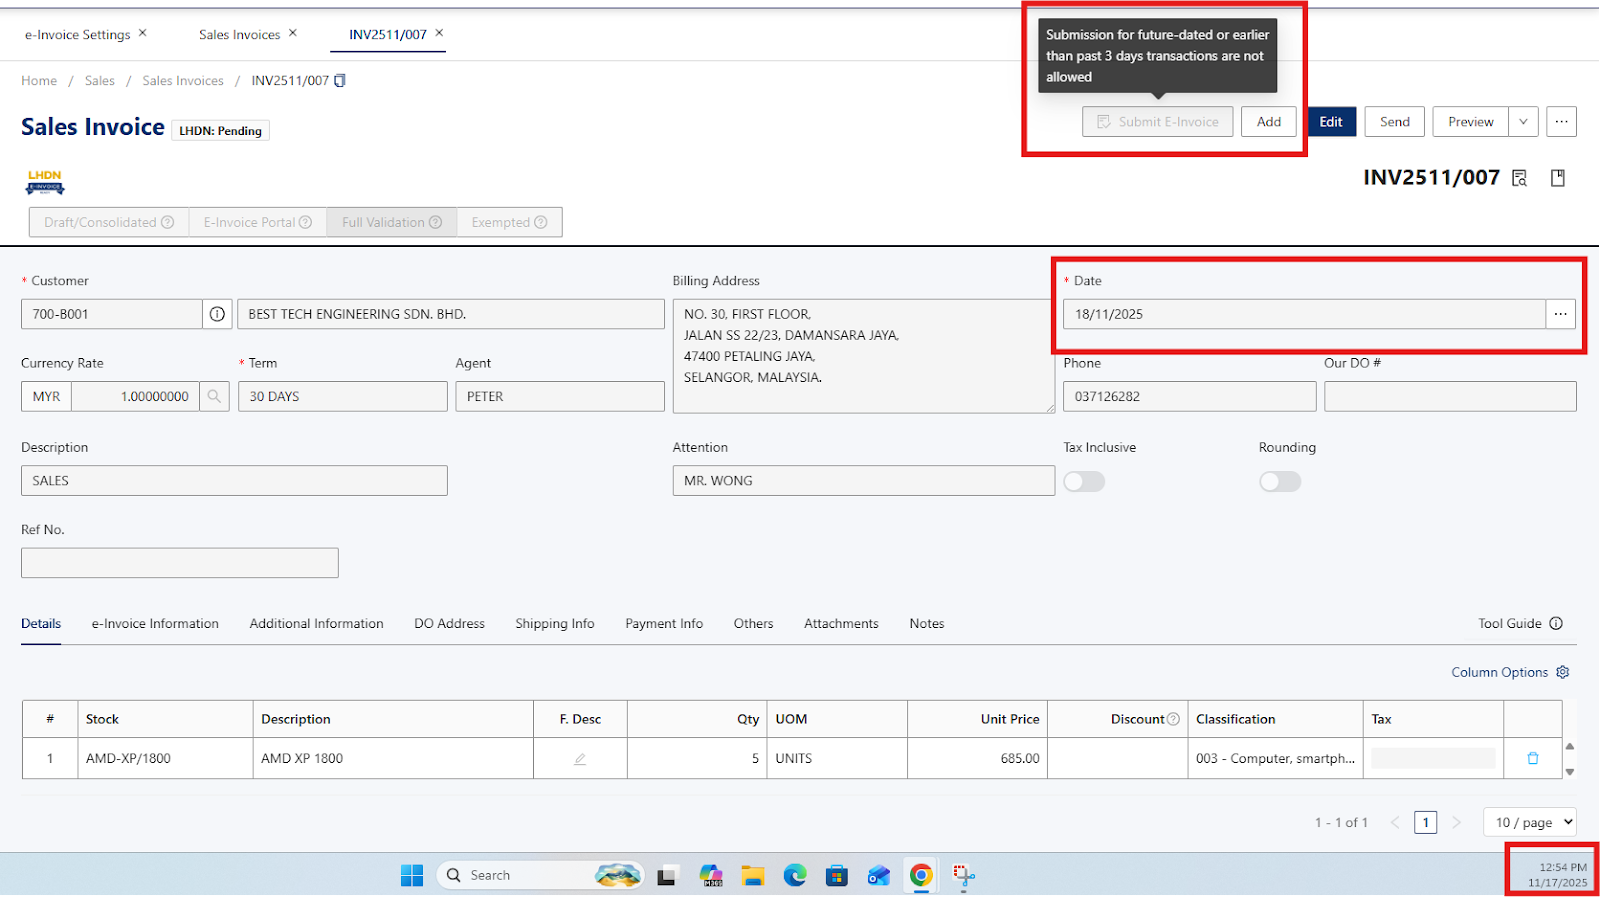Switch to e-Invoice Information tab
The height and width of the screenshot is (897, 1600).
[155, 624]
